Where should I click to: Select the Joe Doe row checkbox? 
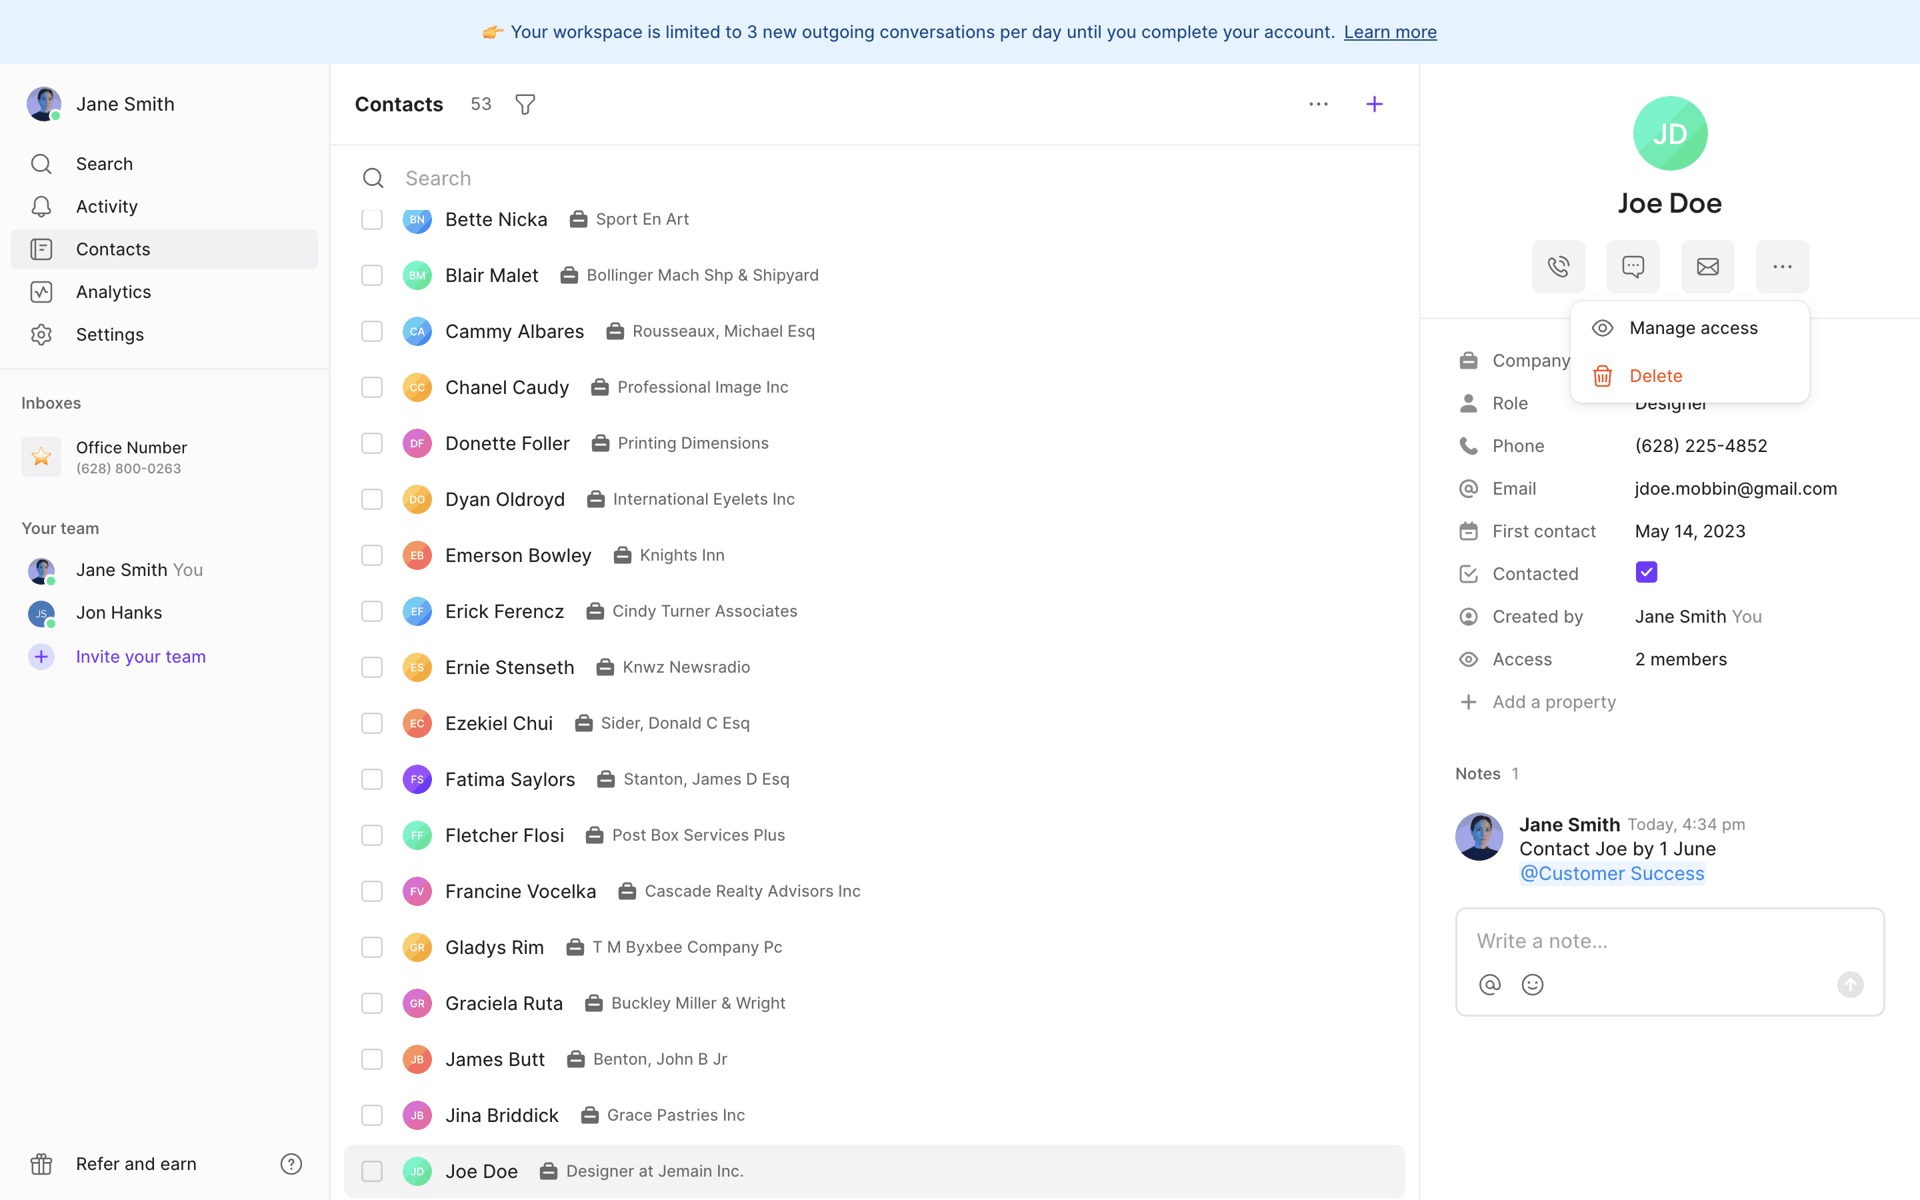pos(372,1171)
